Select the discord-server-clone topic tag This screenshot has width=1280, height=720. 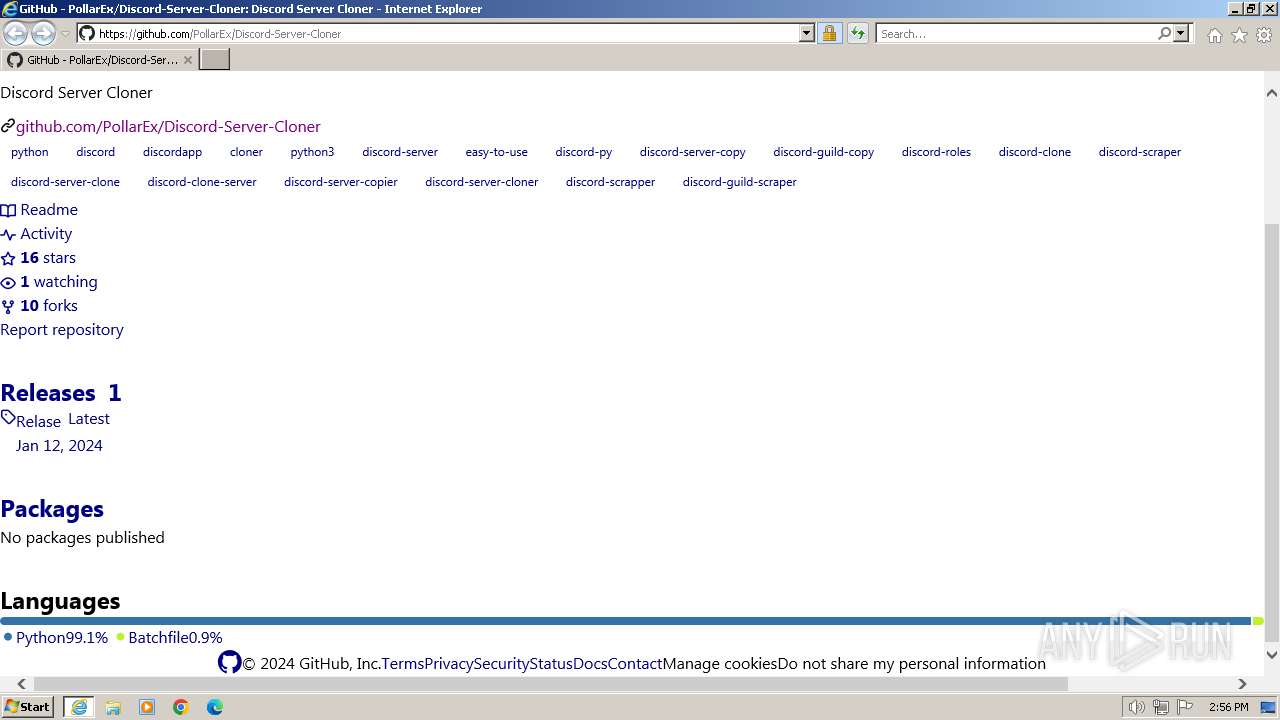click(65, 182)
